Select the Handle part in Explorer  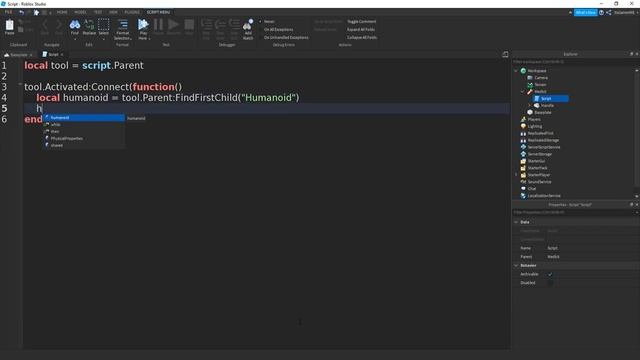pos(544,105)
